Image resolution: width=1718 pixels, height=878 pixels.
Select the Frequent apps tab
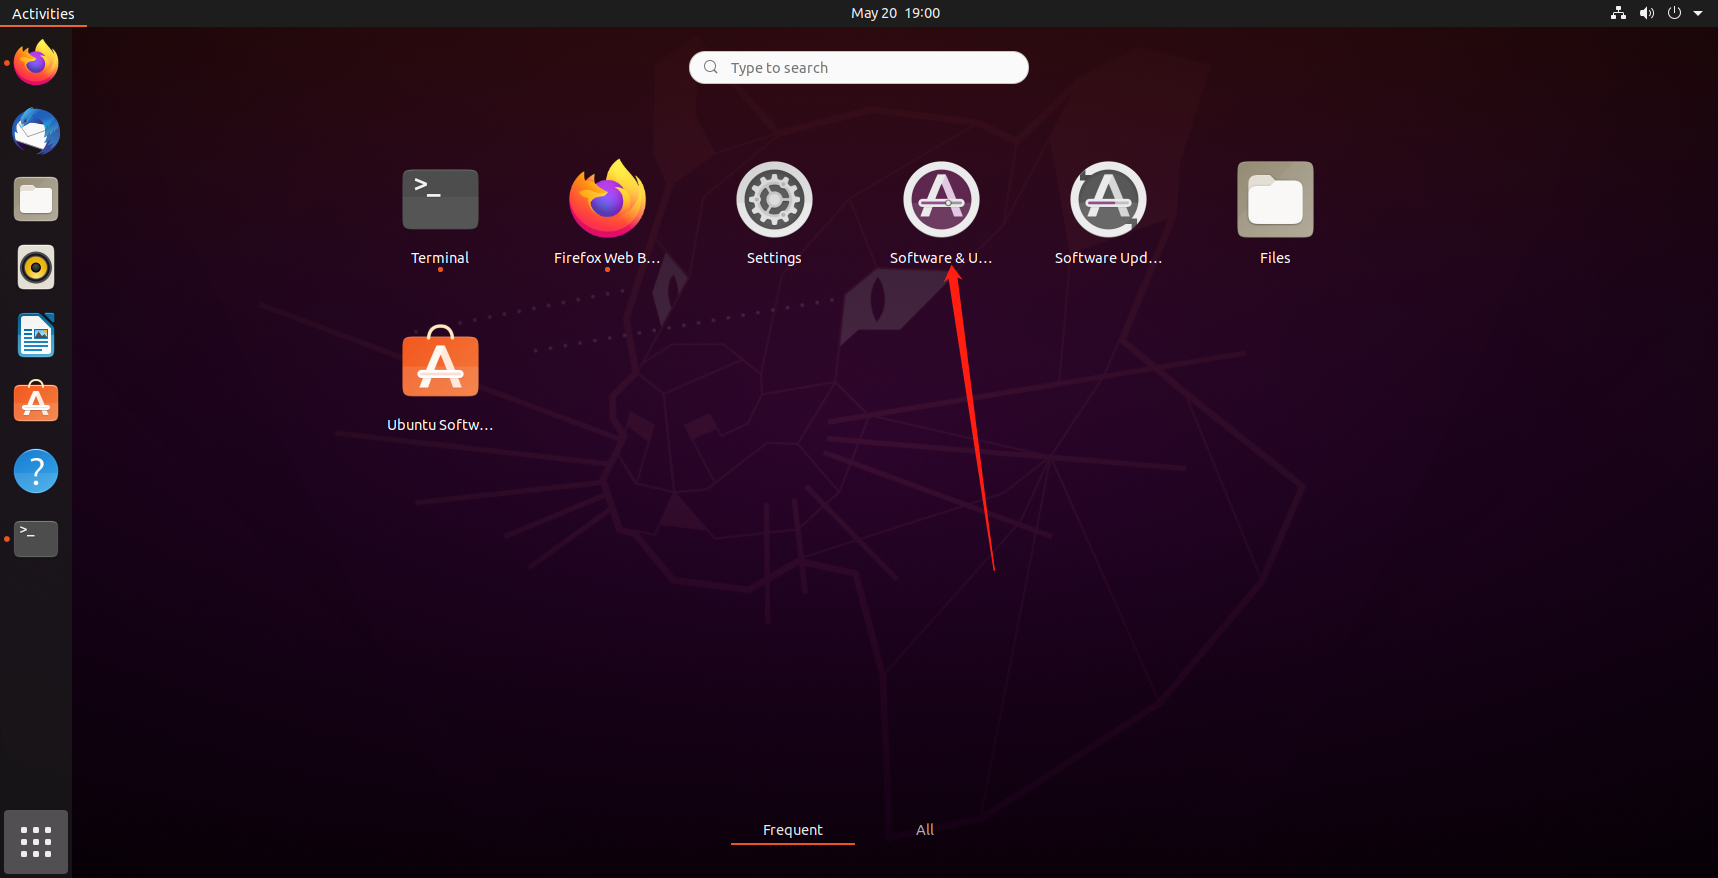tap(792, 830)
